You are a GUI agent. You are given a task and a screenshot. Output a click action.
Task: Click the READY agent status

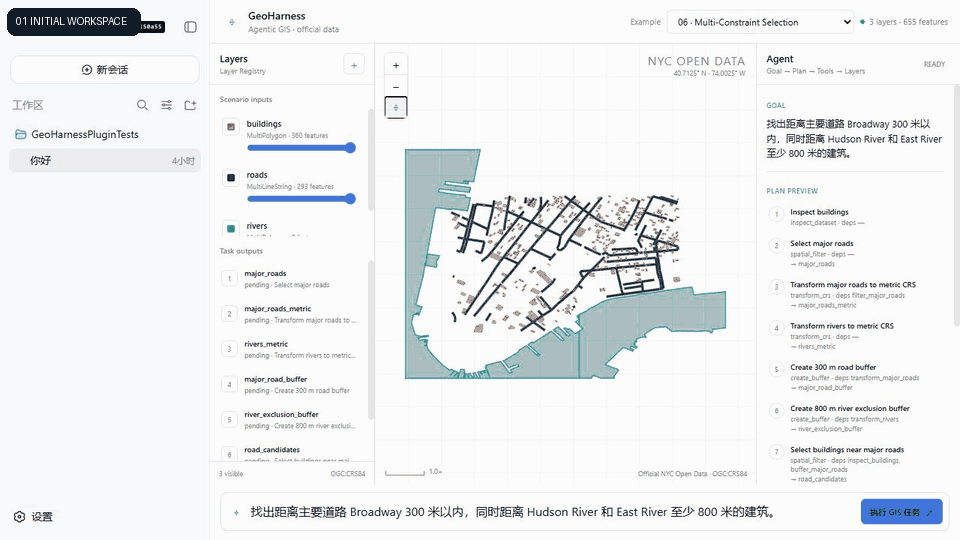pyautogui.click(x=934, y=64)
